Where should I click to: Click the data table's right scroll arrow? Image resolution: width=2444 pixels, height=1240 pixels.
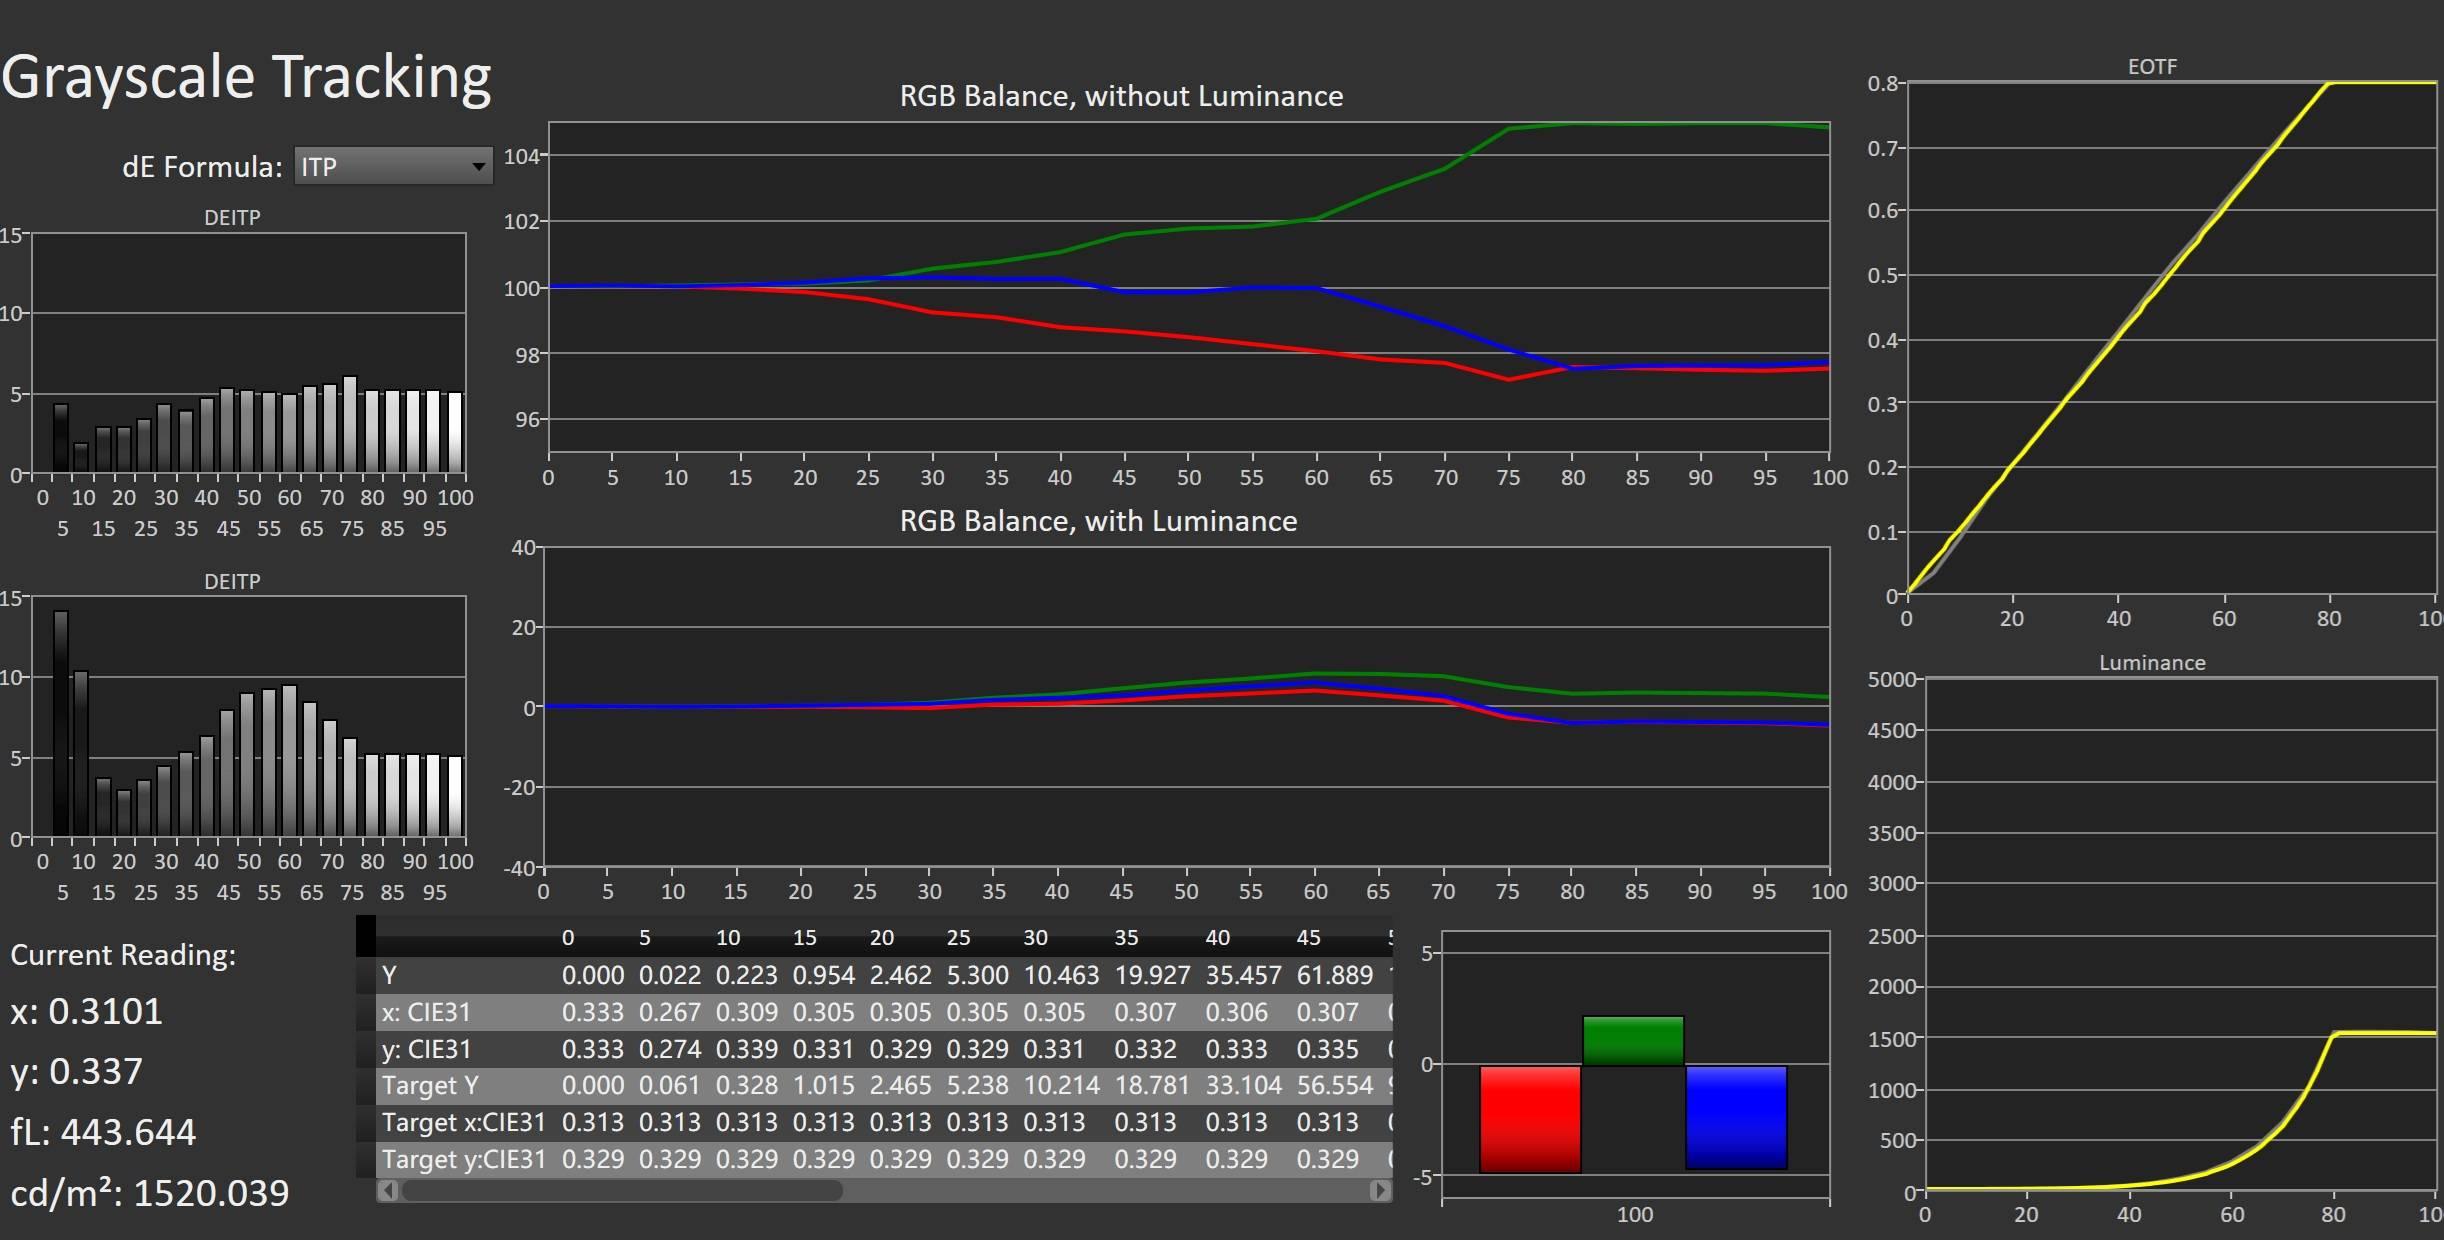[1380, 1190]
